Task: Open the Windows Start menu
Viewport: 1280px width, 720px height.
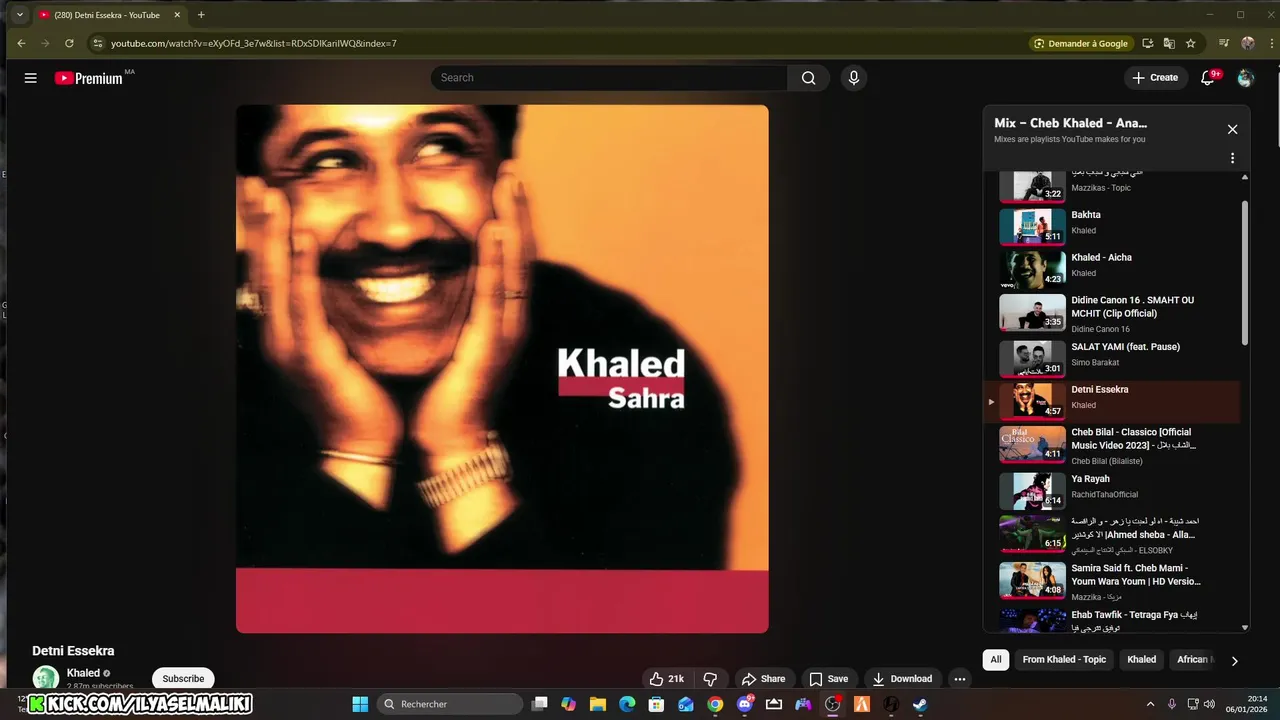Action: pos(360,704)
